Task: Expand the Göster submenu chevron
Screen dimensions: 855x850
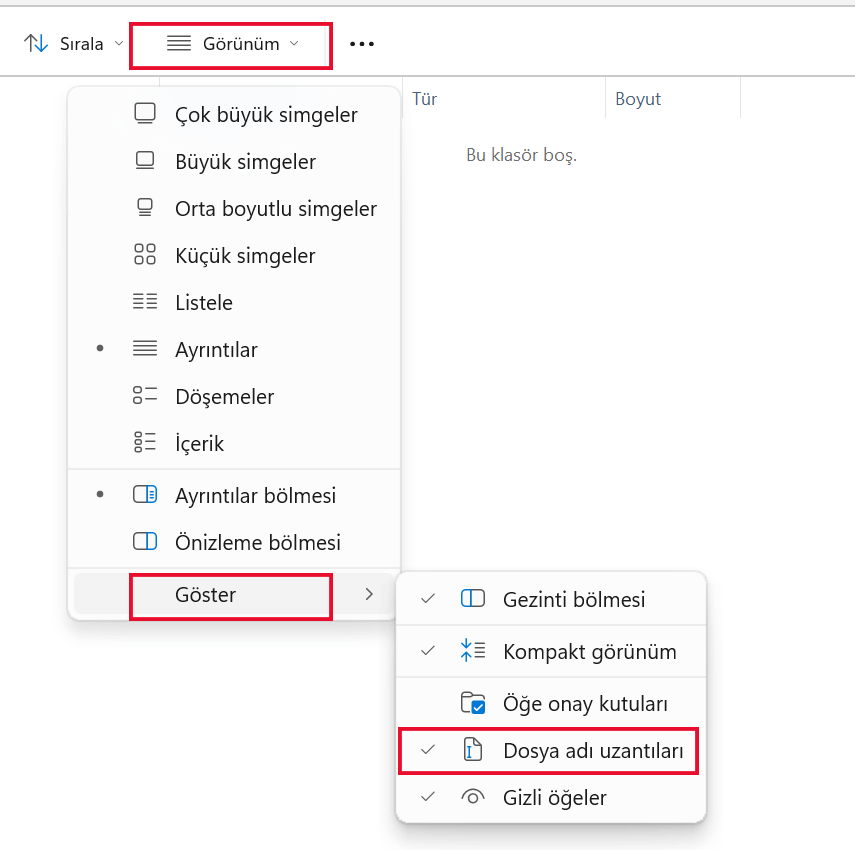Action: click(369, 594)
